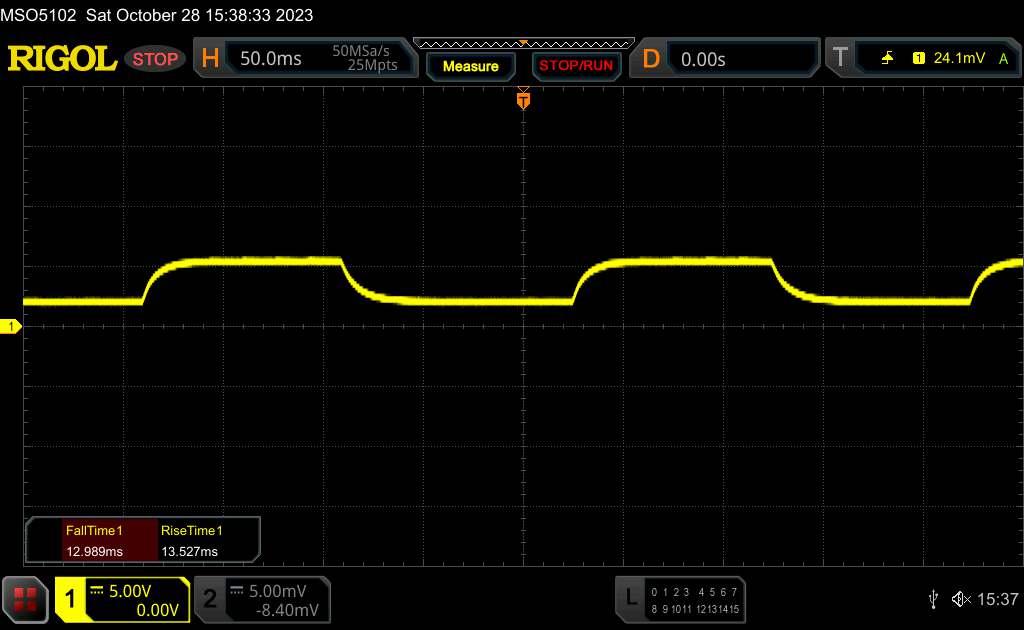The image size is (1024, 630).
Task: Open the L logic analyzer channels panel
Action: (630, 599)
